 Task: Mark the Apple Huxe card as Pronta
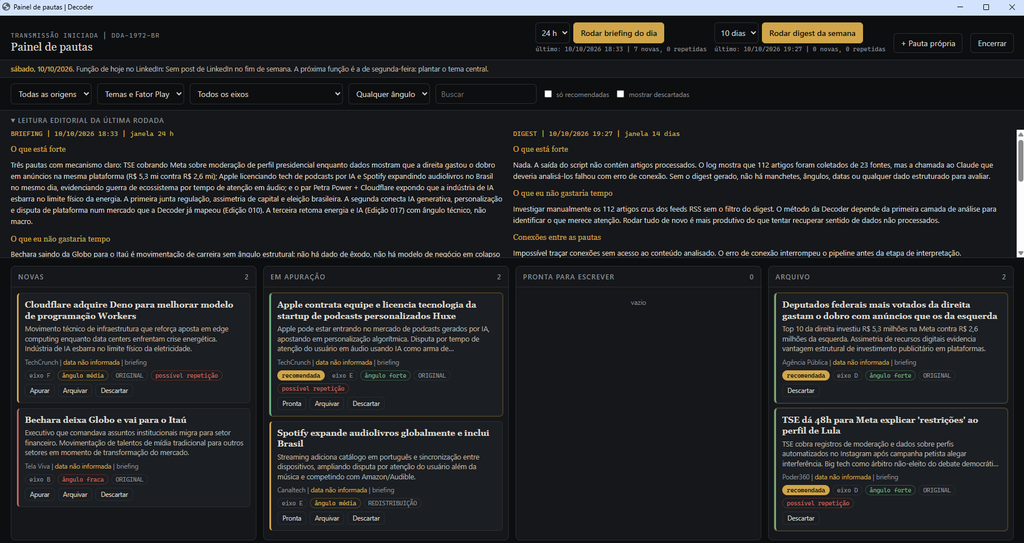pyautogui.click(x=292, y=403)
